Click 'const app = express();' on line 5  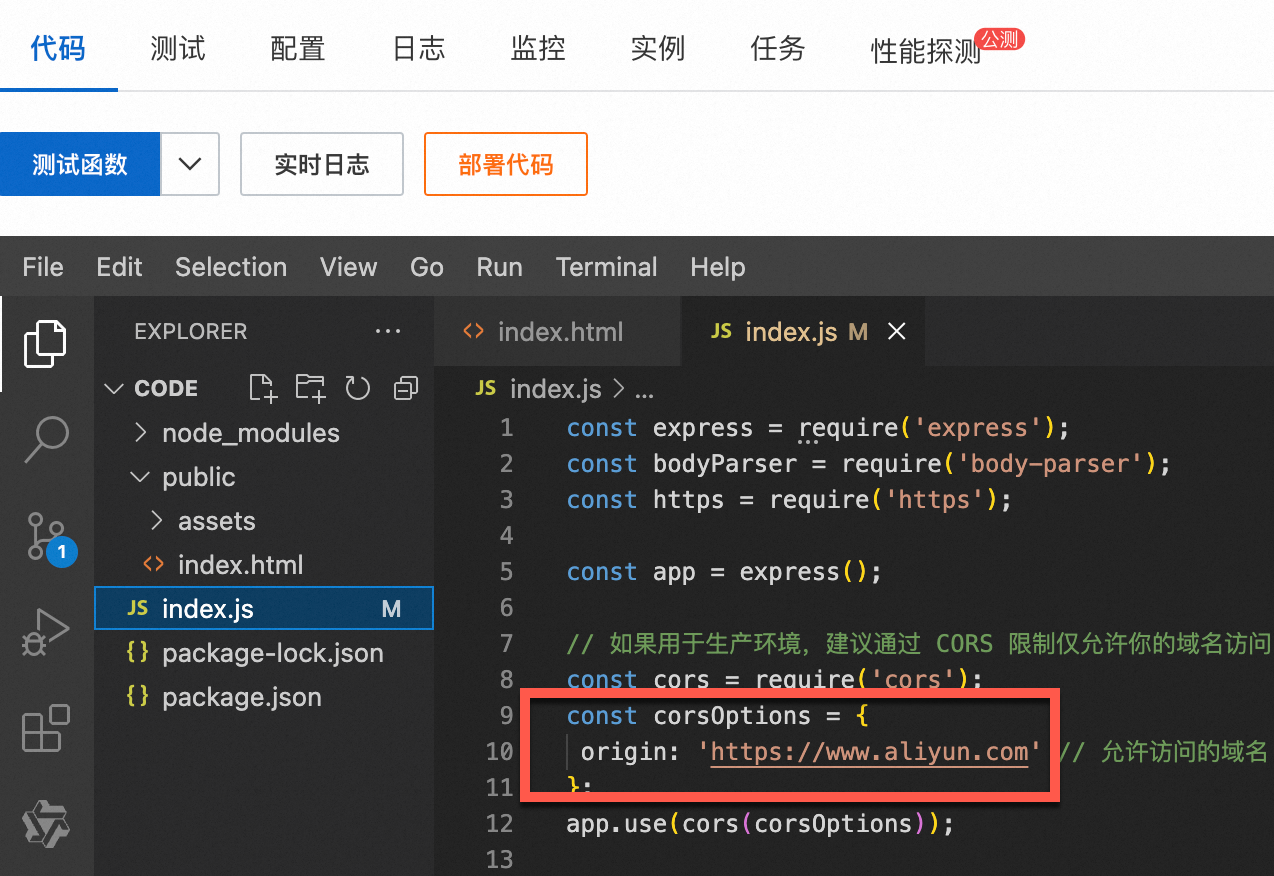[724, 572]
